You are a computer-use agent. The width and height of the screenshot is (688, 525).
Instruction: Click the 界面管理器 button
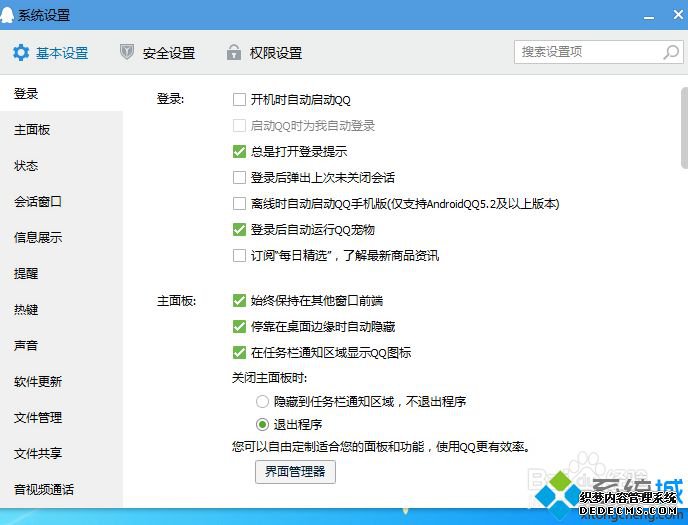(295, 471)
